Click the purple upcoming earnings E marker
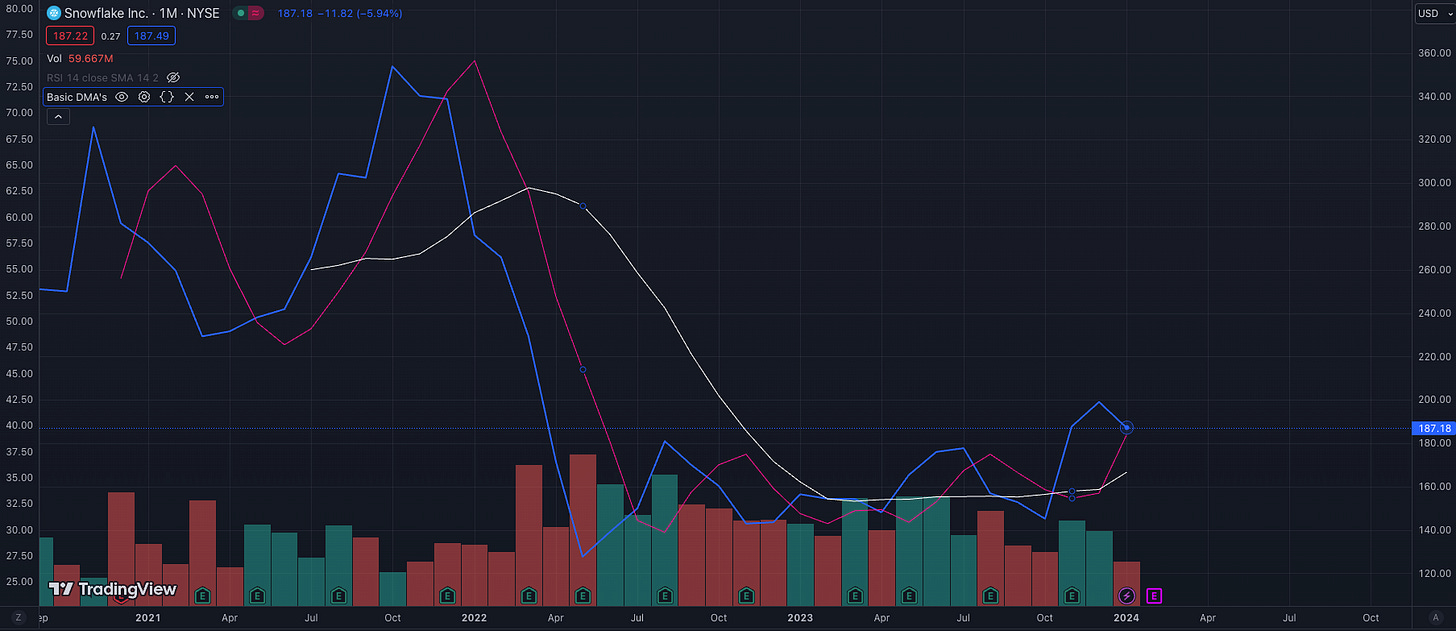This screenshot has width=1456, height=631. (1153, 596)
